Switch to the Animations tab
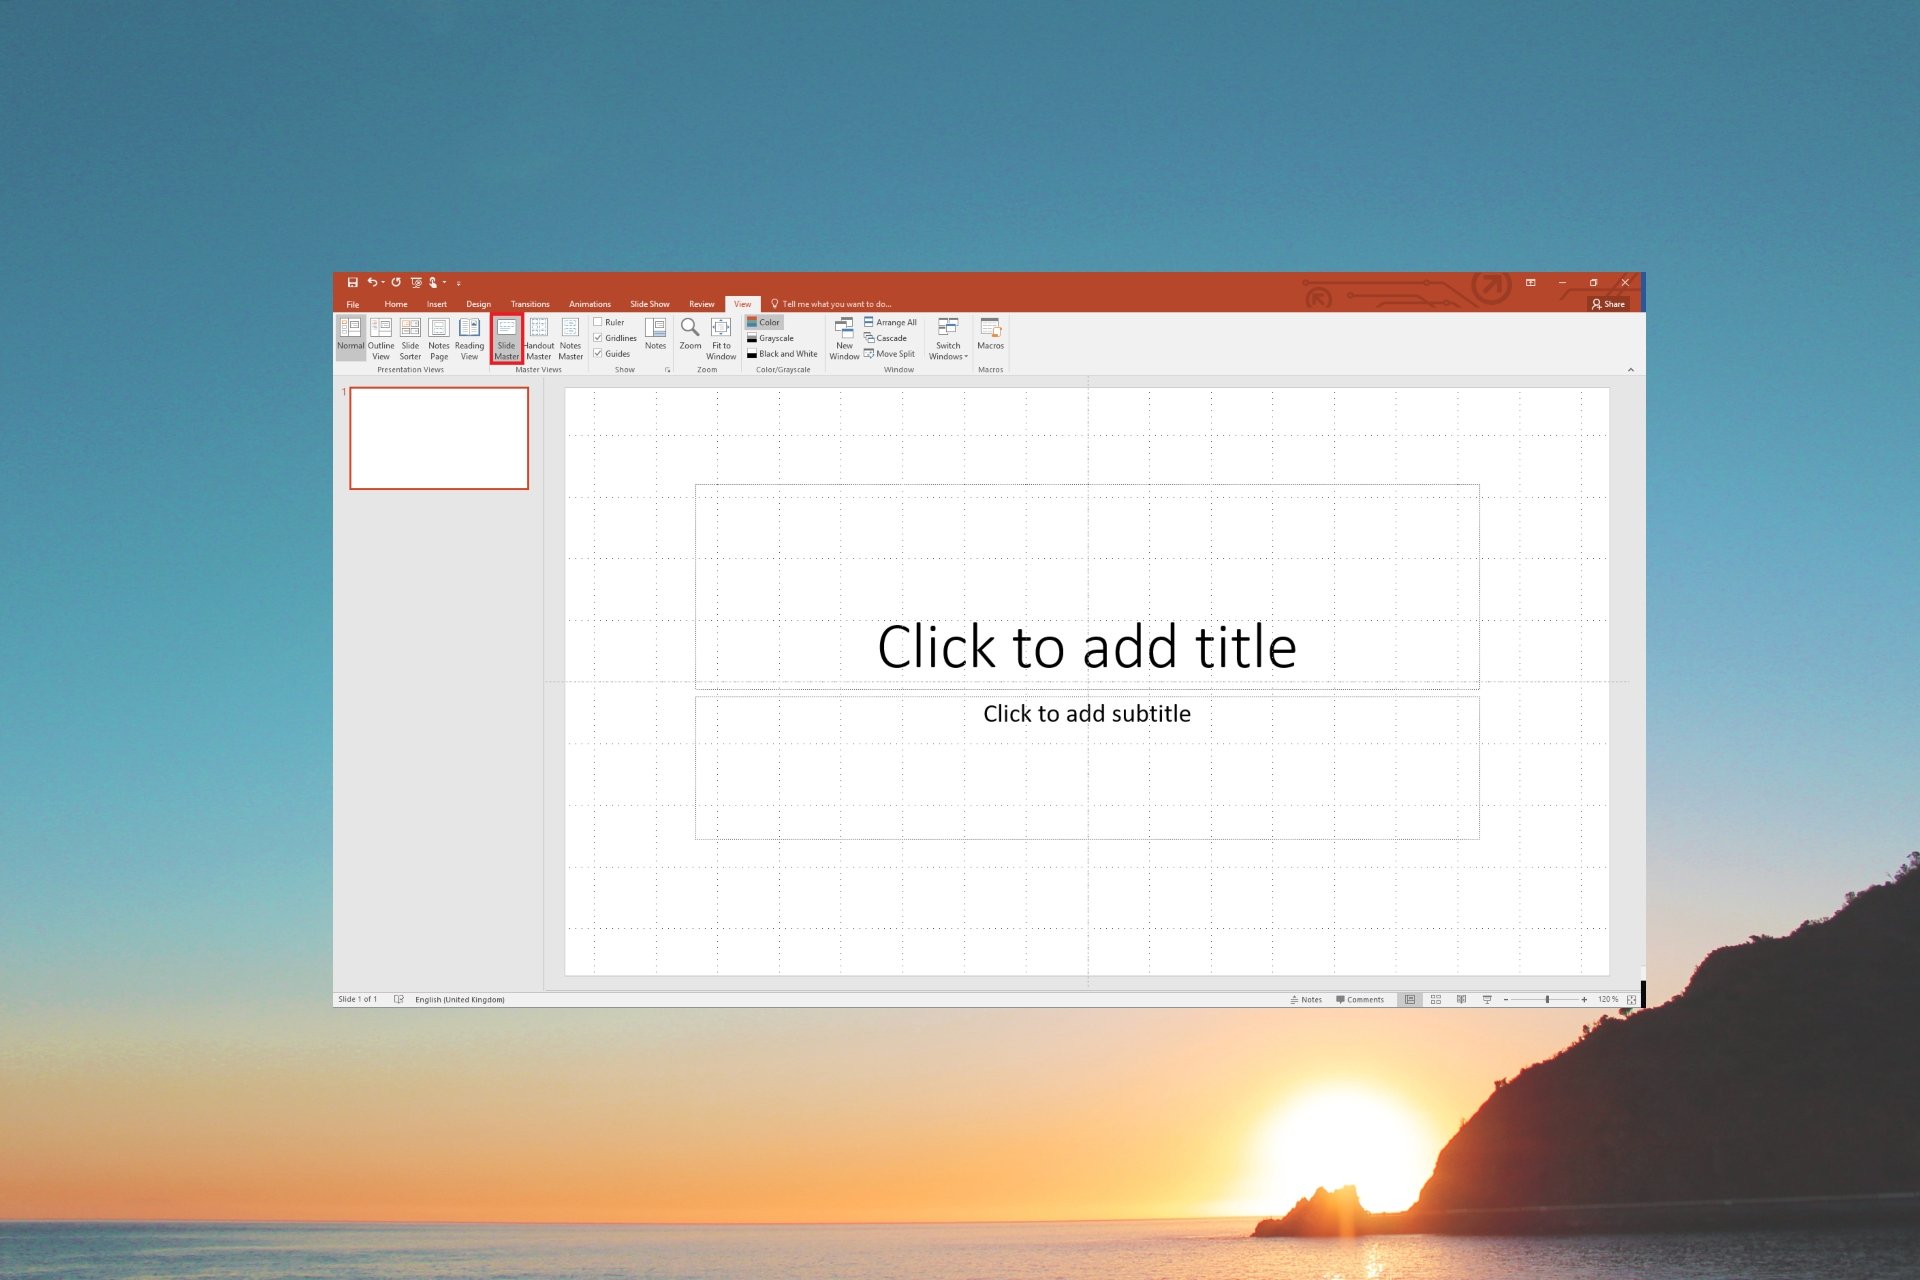 (590, 304)
